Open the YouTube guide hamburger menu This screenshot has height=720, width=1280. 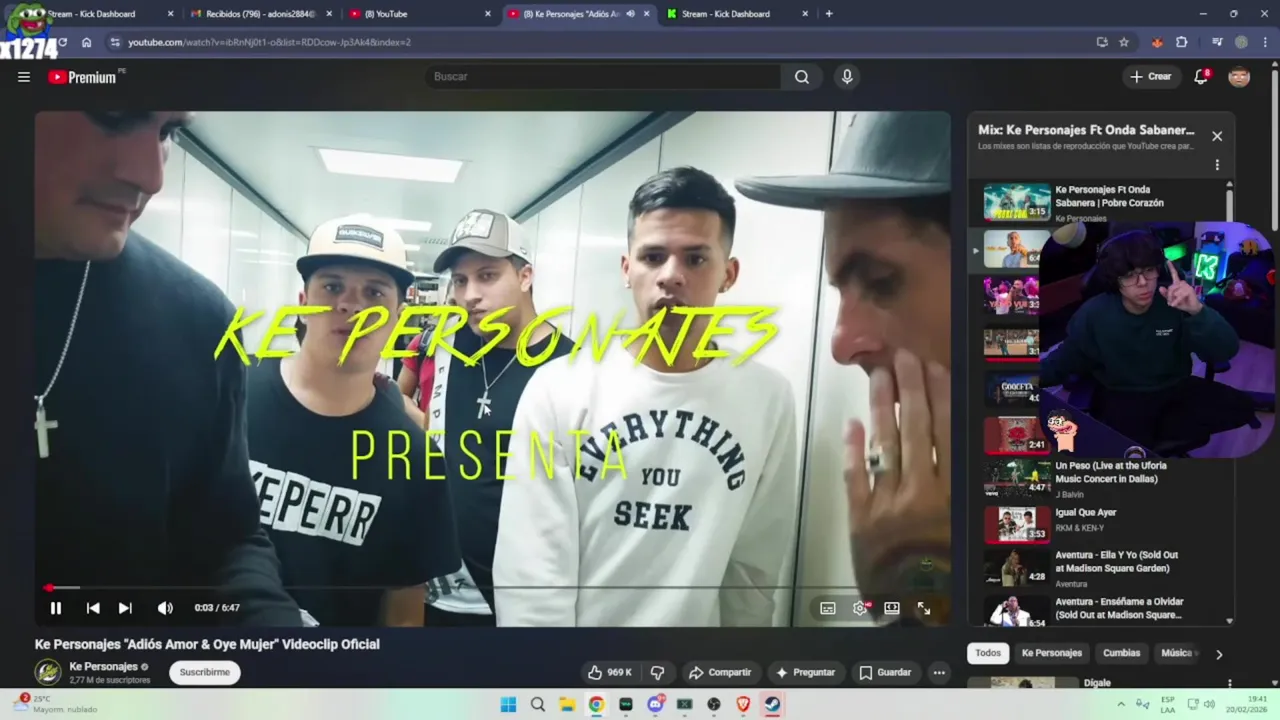pyautogui.click(x=24, y=77)
